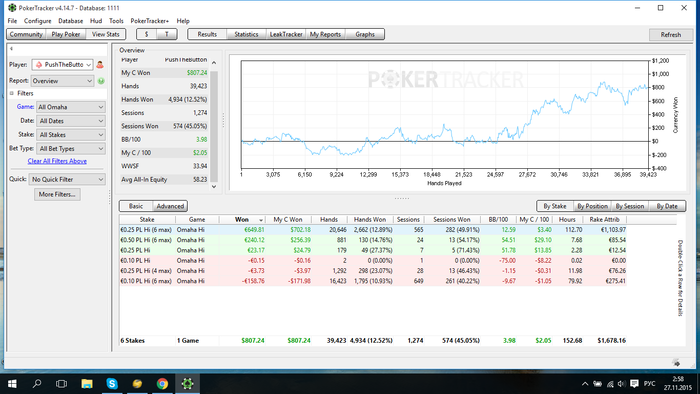Open taskbar search magnifier
This screenshot has width=700, height=394.
click(x=37, y=384)
